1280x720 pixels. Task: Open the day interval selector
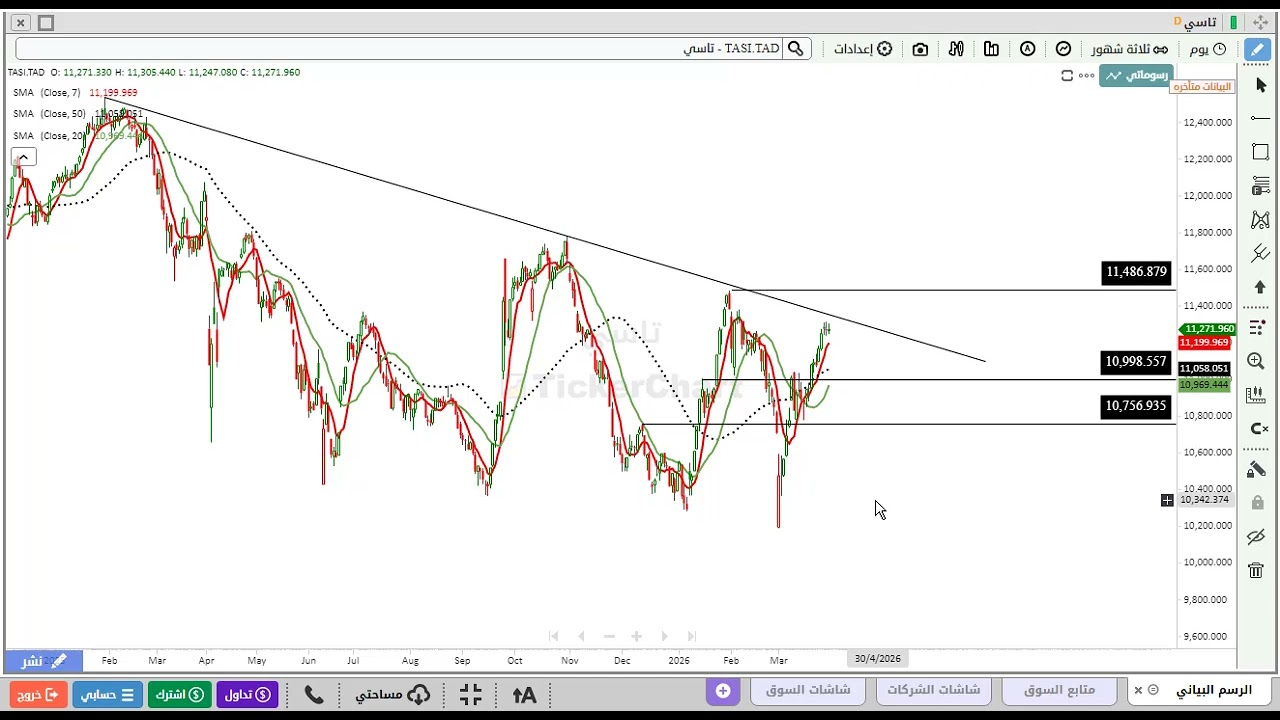coord(1208,49)
